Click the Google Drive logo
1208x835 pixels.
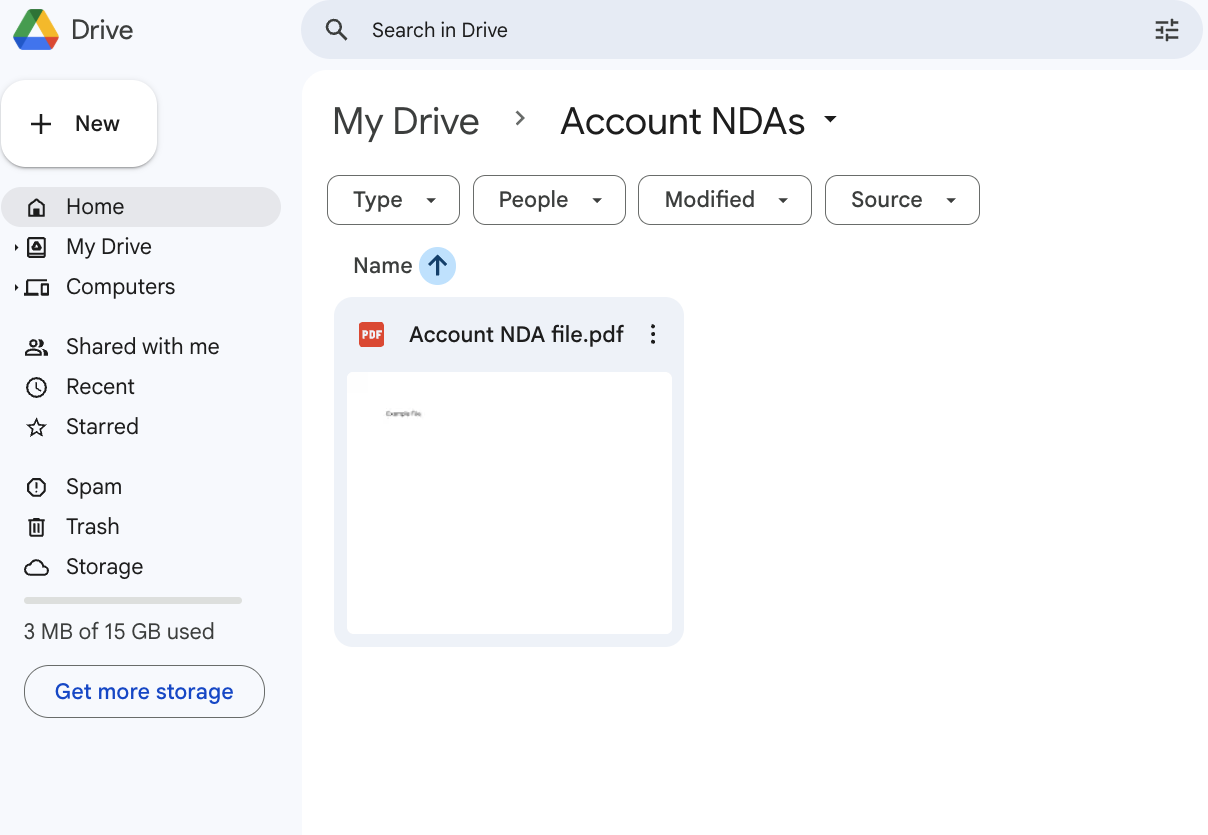[x=36, y=30]
